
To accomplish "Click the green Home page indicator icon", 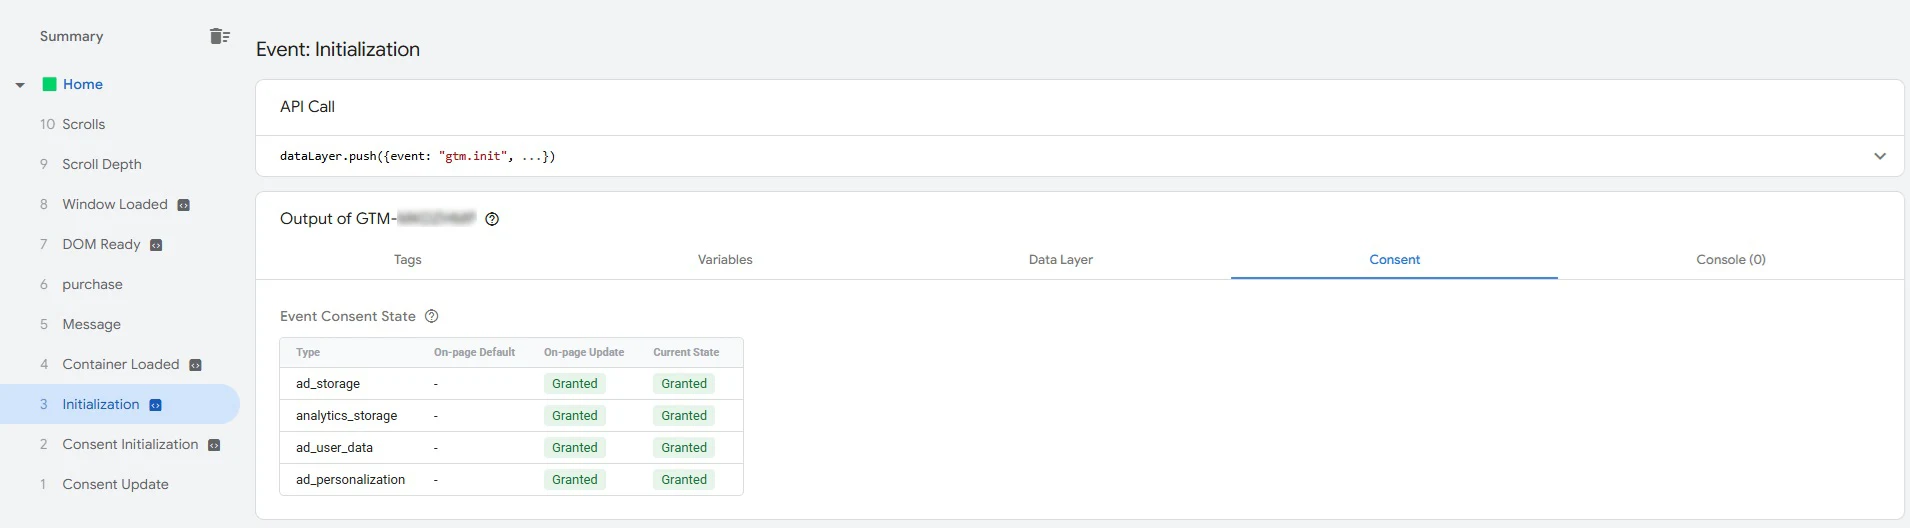I will coord(49,84).
